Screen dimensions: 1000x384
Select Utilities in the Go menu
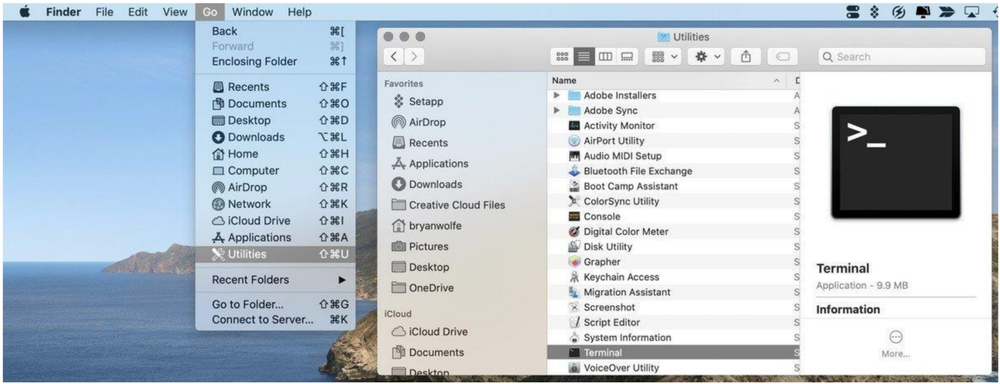275,254
